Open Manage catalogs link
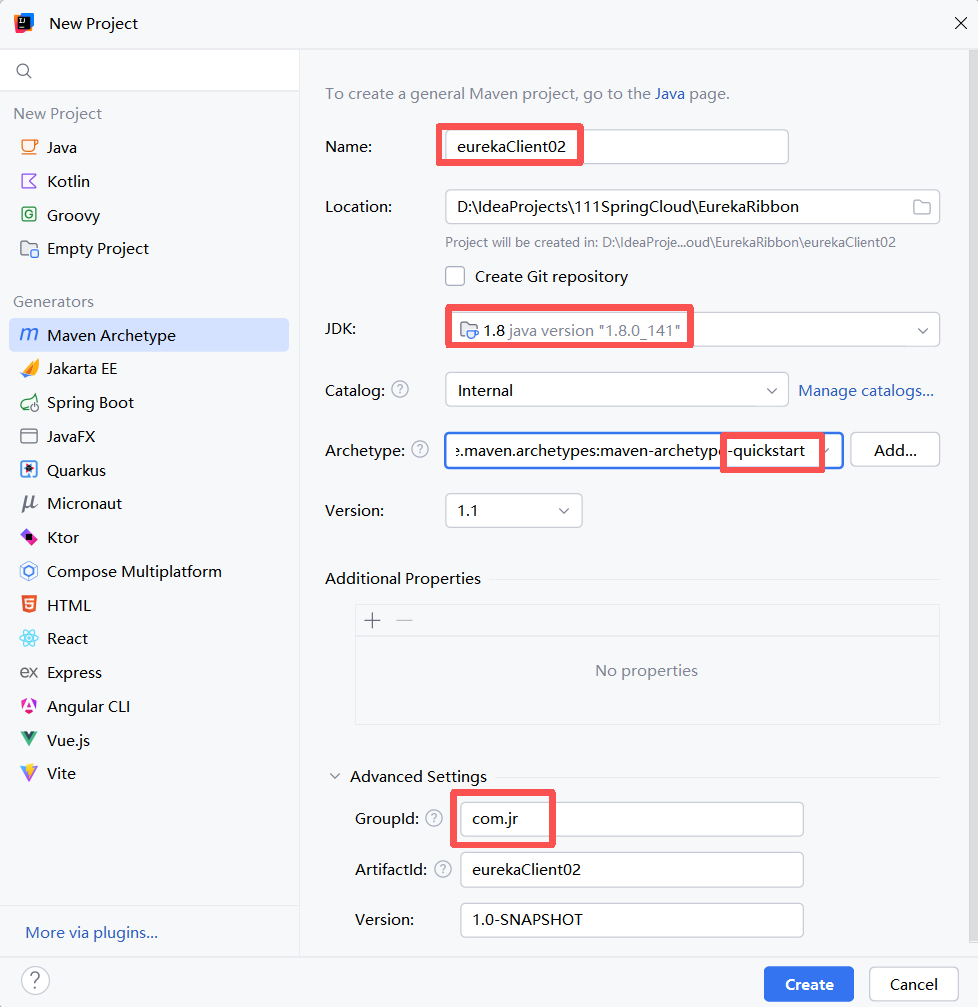 [866, 390]
